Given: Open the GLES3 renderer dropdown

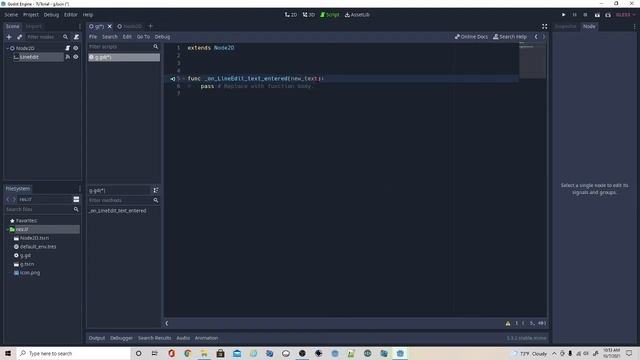Looking at the screenshot, I should [x=625, y=15].
